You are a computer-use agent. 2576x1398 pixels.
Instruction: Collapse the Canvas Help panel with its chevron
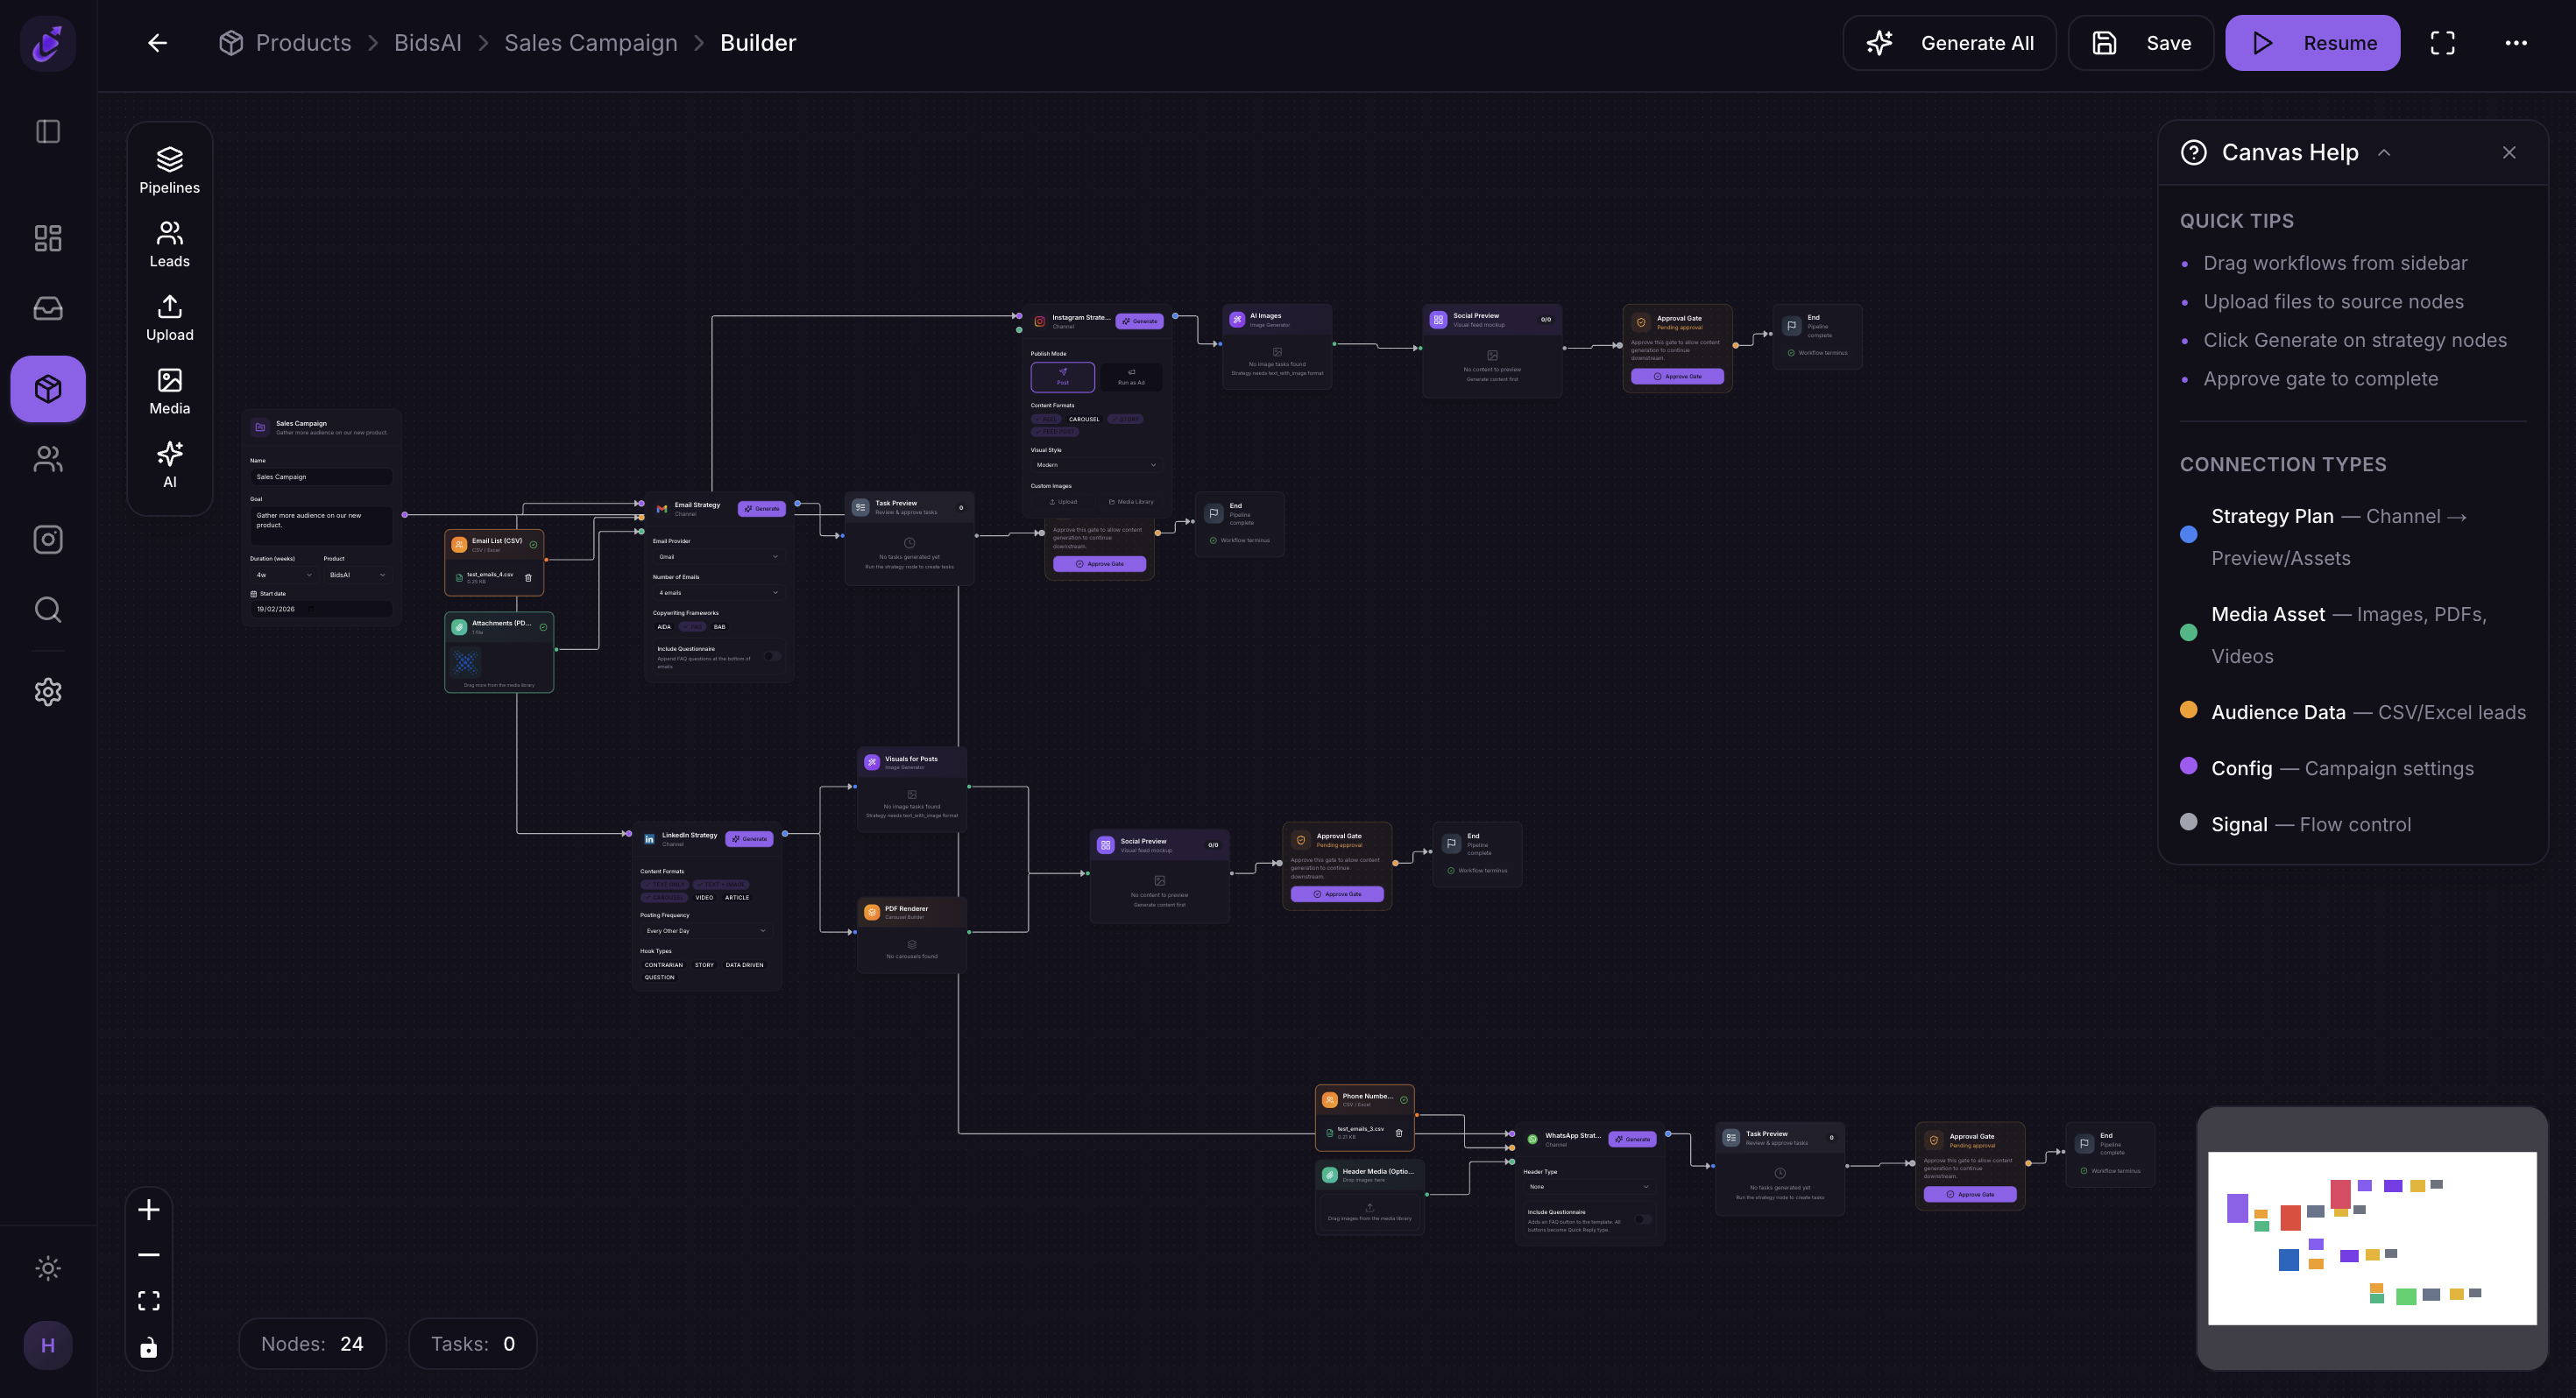pos(2384,153)
